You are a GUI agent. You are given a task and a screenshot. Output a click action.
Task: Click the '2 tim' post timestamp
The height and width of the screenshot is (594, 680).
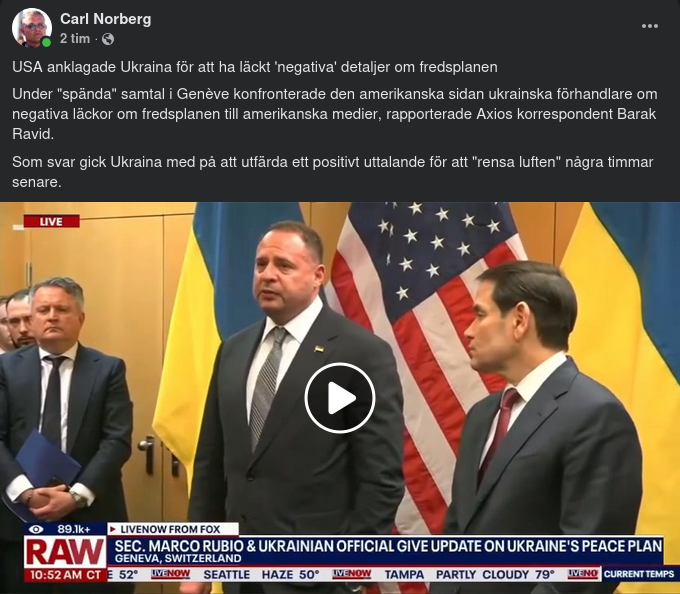click(75, 39)
